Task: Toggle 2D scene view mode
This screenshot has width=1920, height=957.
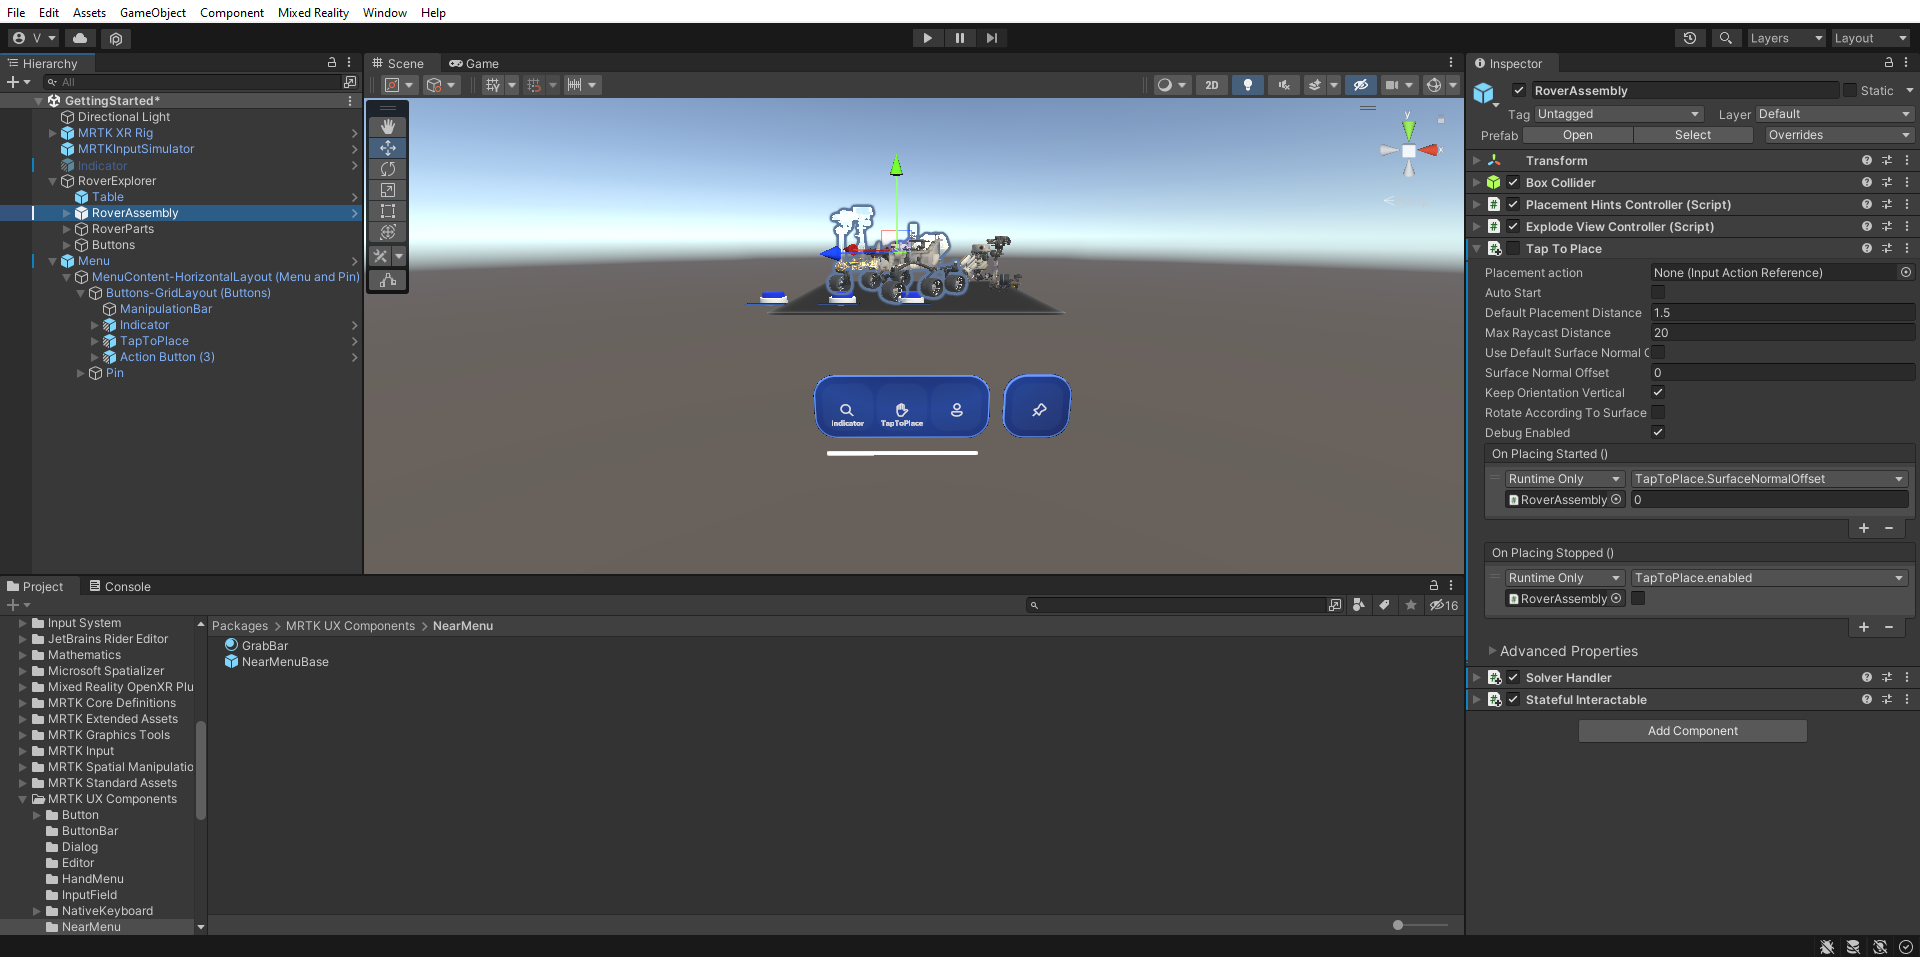Action: (x=1211, y=85)
